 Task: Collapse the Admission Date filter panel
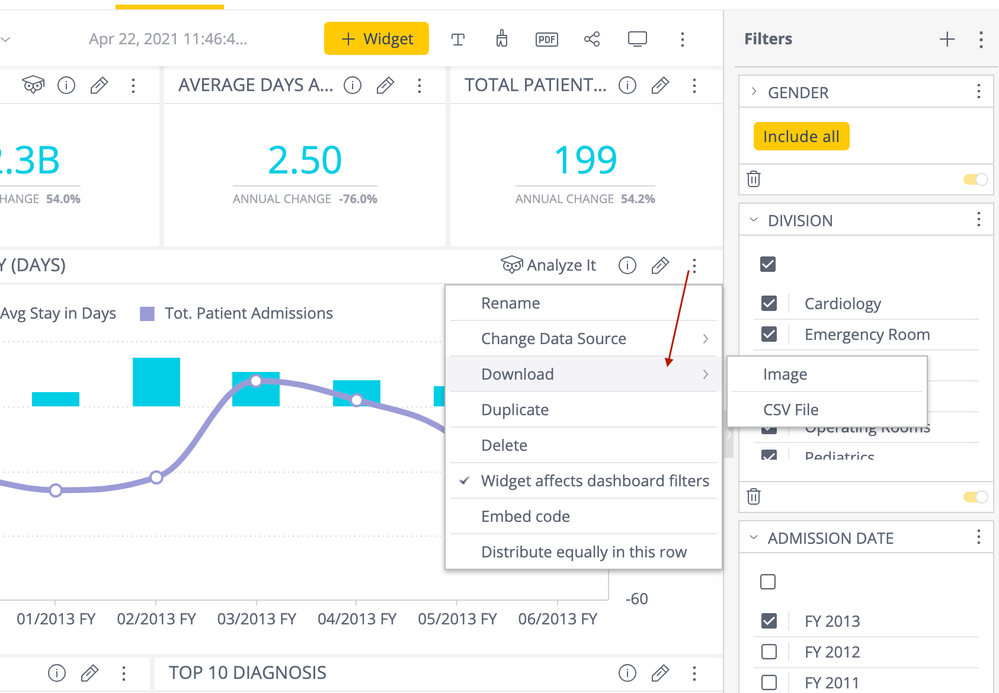(754, 538)
